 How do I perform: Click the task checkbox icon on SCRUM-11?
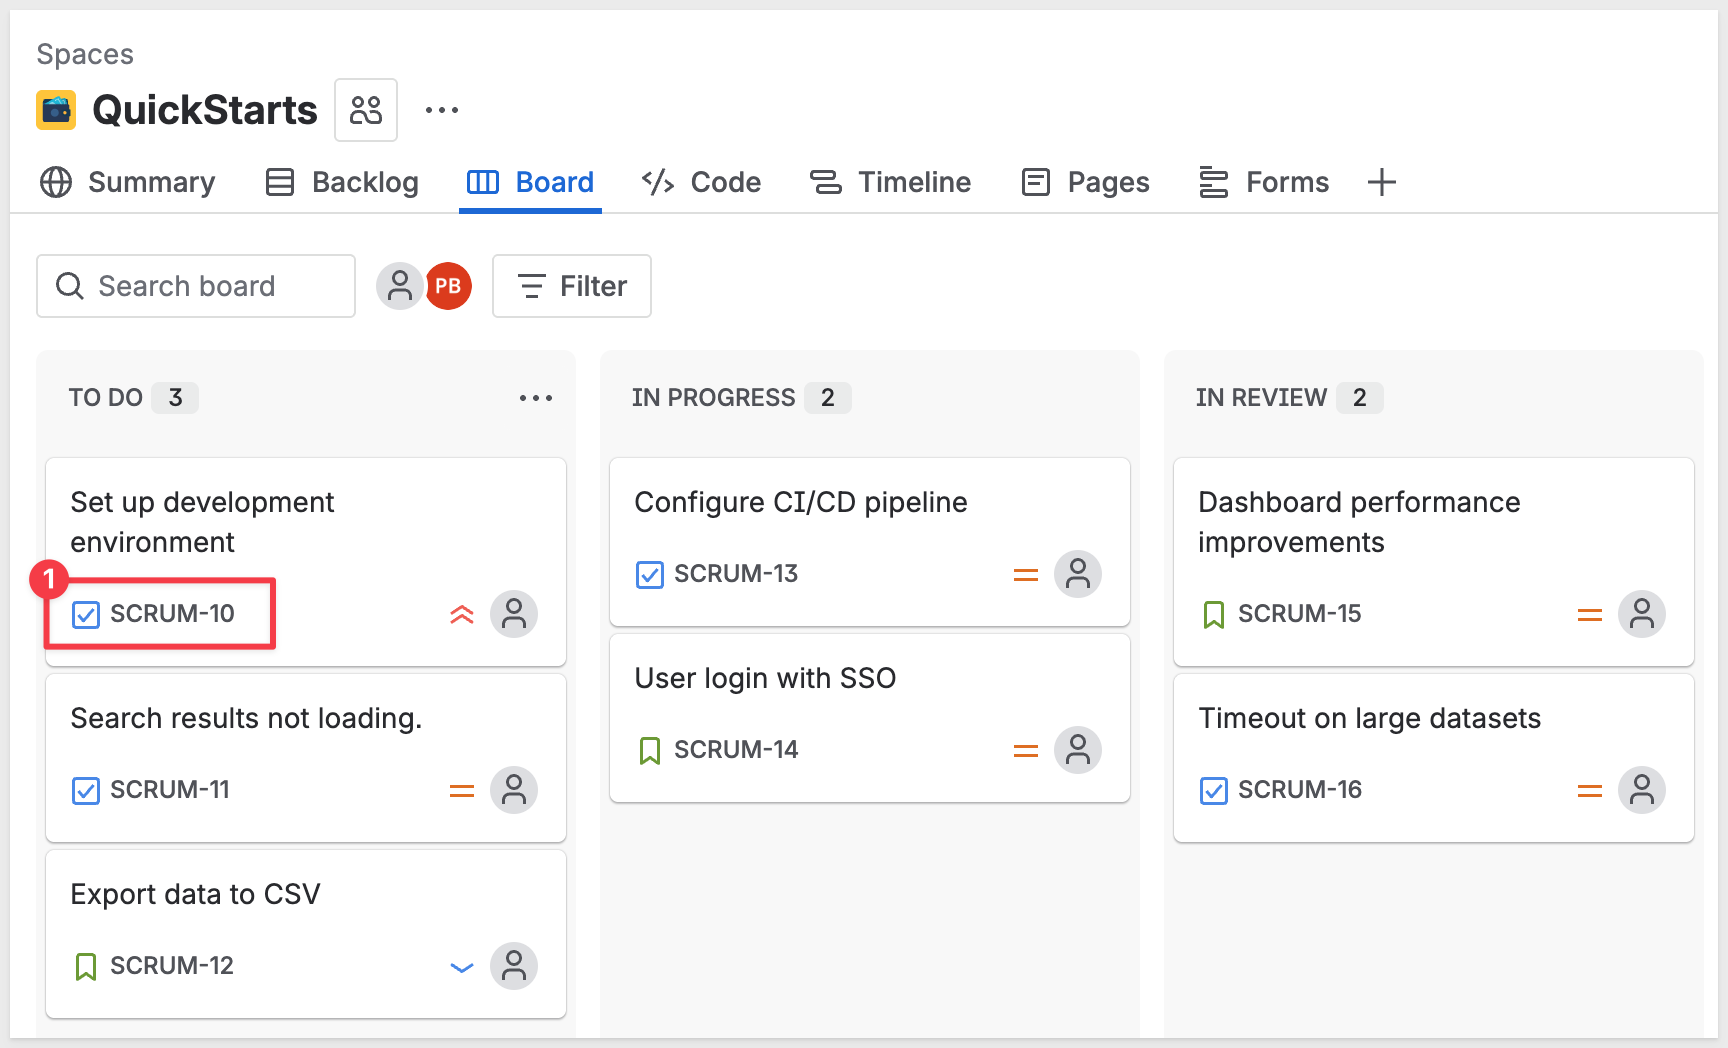[x=86, y=790]
